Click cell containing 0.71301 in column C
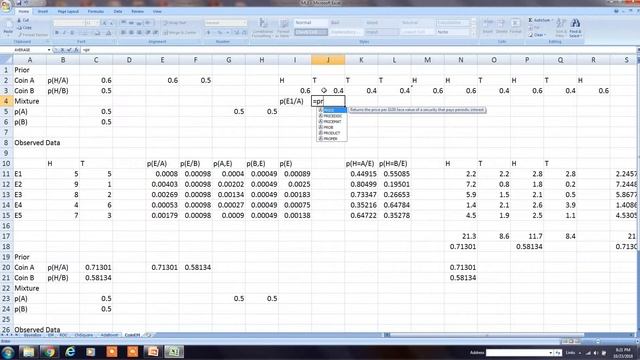 click(96, 267)
